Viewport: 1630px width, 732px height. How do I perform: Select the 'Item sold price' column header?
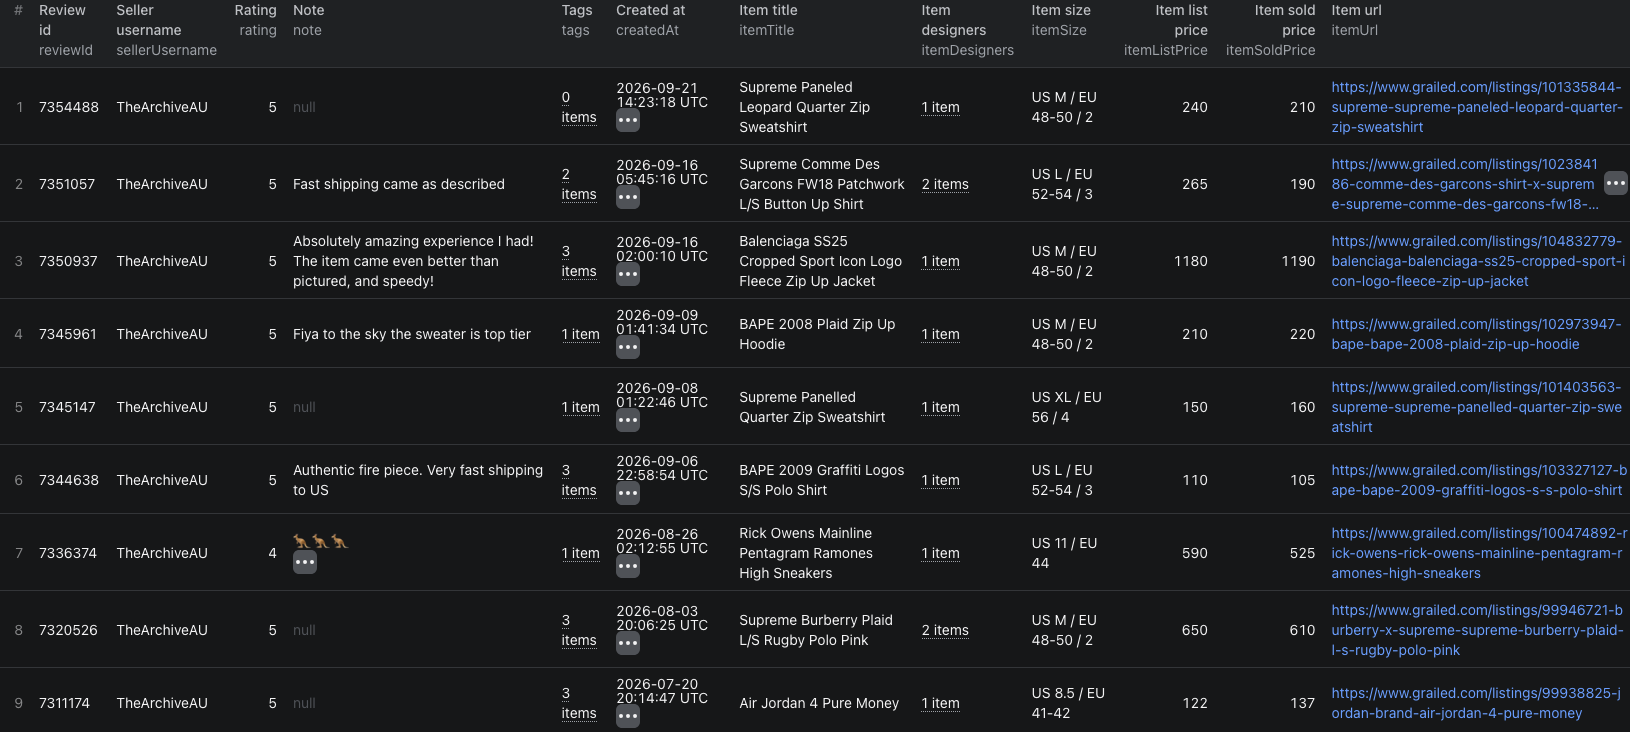[x=1270, y=30]
